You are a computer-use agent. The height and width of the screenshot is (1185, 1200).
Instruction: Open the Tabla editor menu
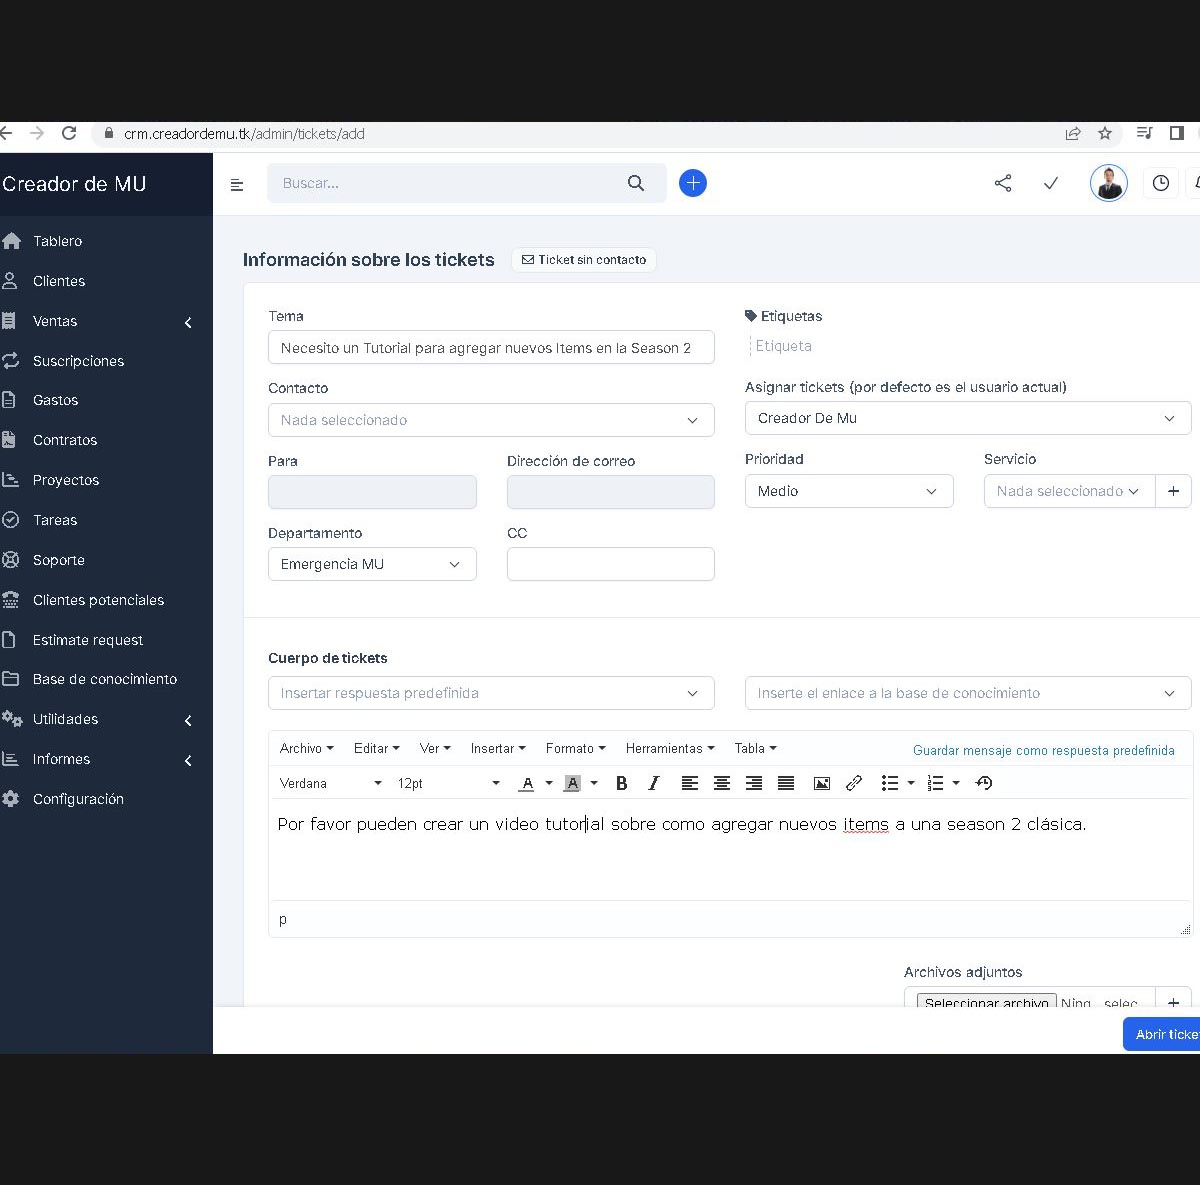coord(755,748)
